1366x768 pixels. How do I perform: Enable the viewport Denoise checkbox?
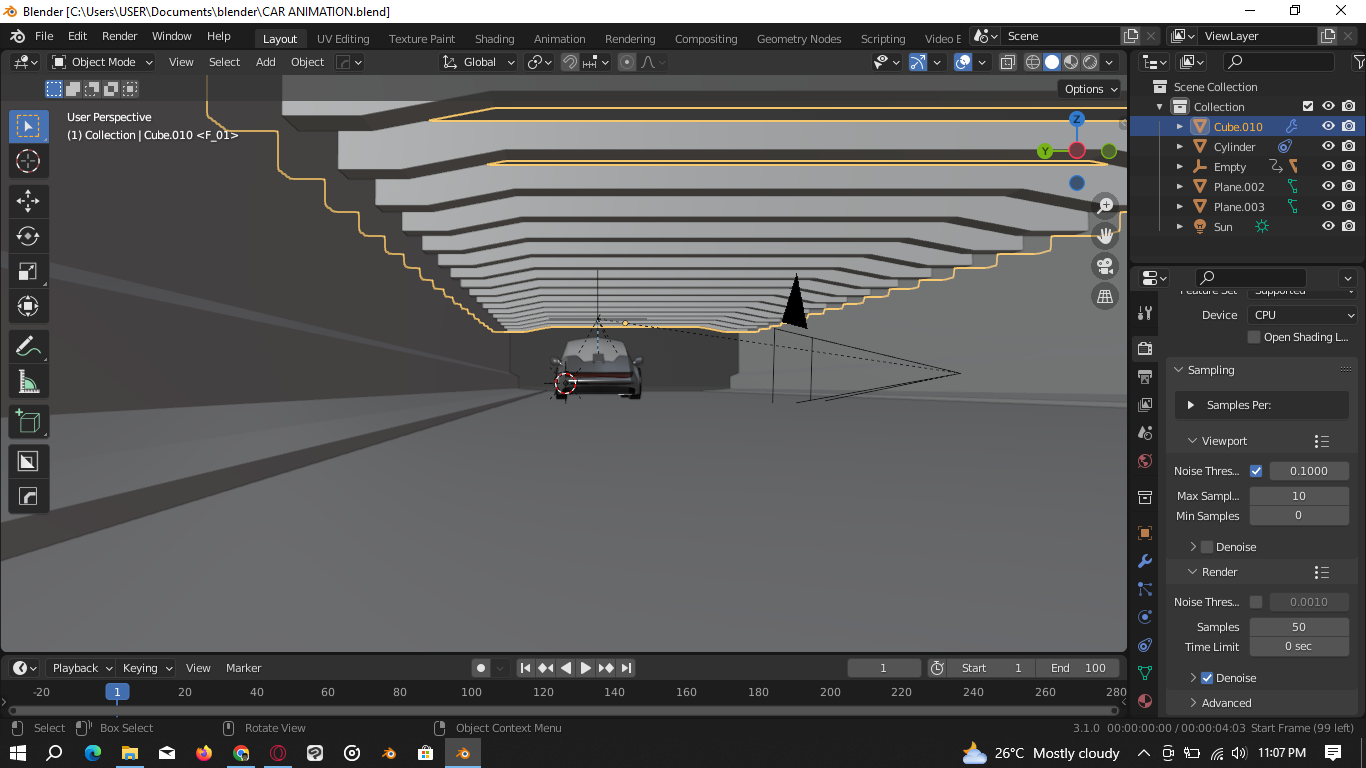coord(1207,547)
